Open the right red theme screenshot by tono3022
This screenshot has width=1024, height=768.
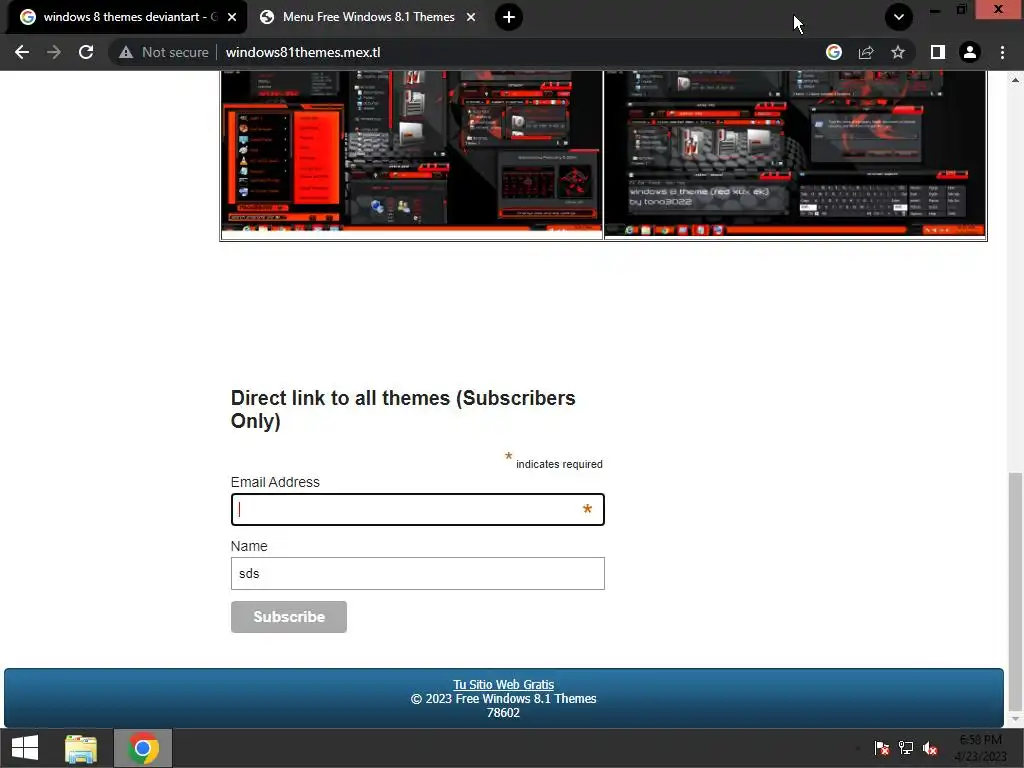coord(795,155)
